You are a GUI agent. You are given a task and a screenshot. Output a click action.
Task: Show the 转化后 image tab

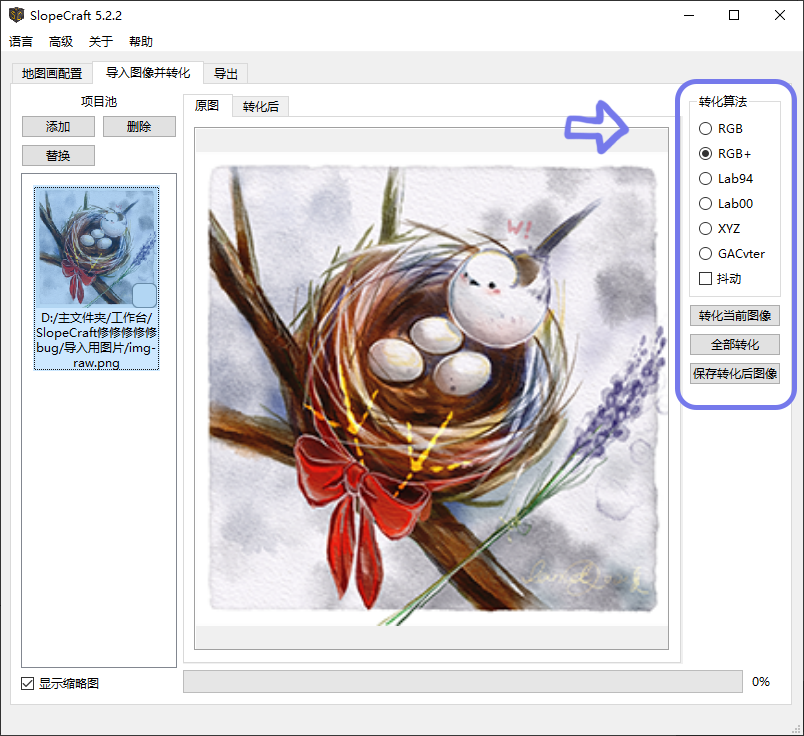(260, 107)
